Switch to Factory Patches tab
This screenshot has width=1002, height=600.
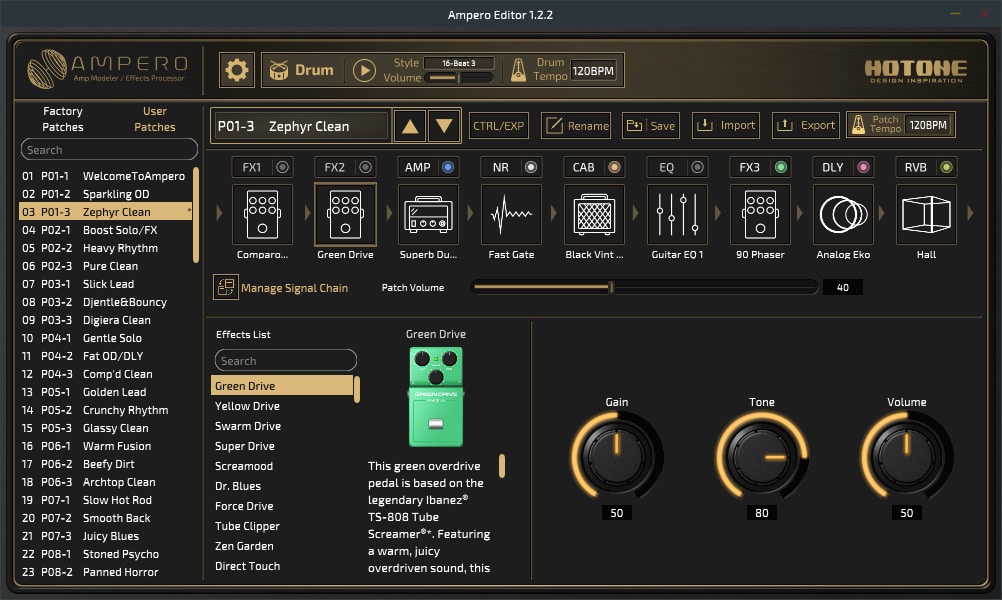(x=63, y=119)
